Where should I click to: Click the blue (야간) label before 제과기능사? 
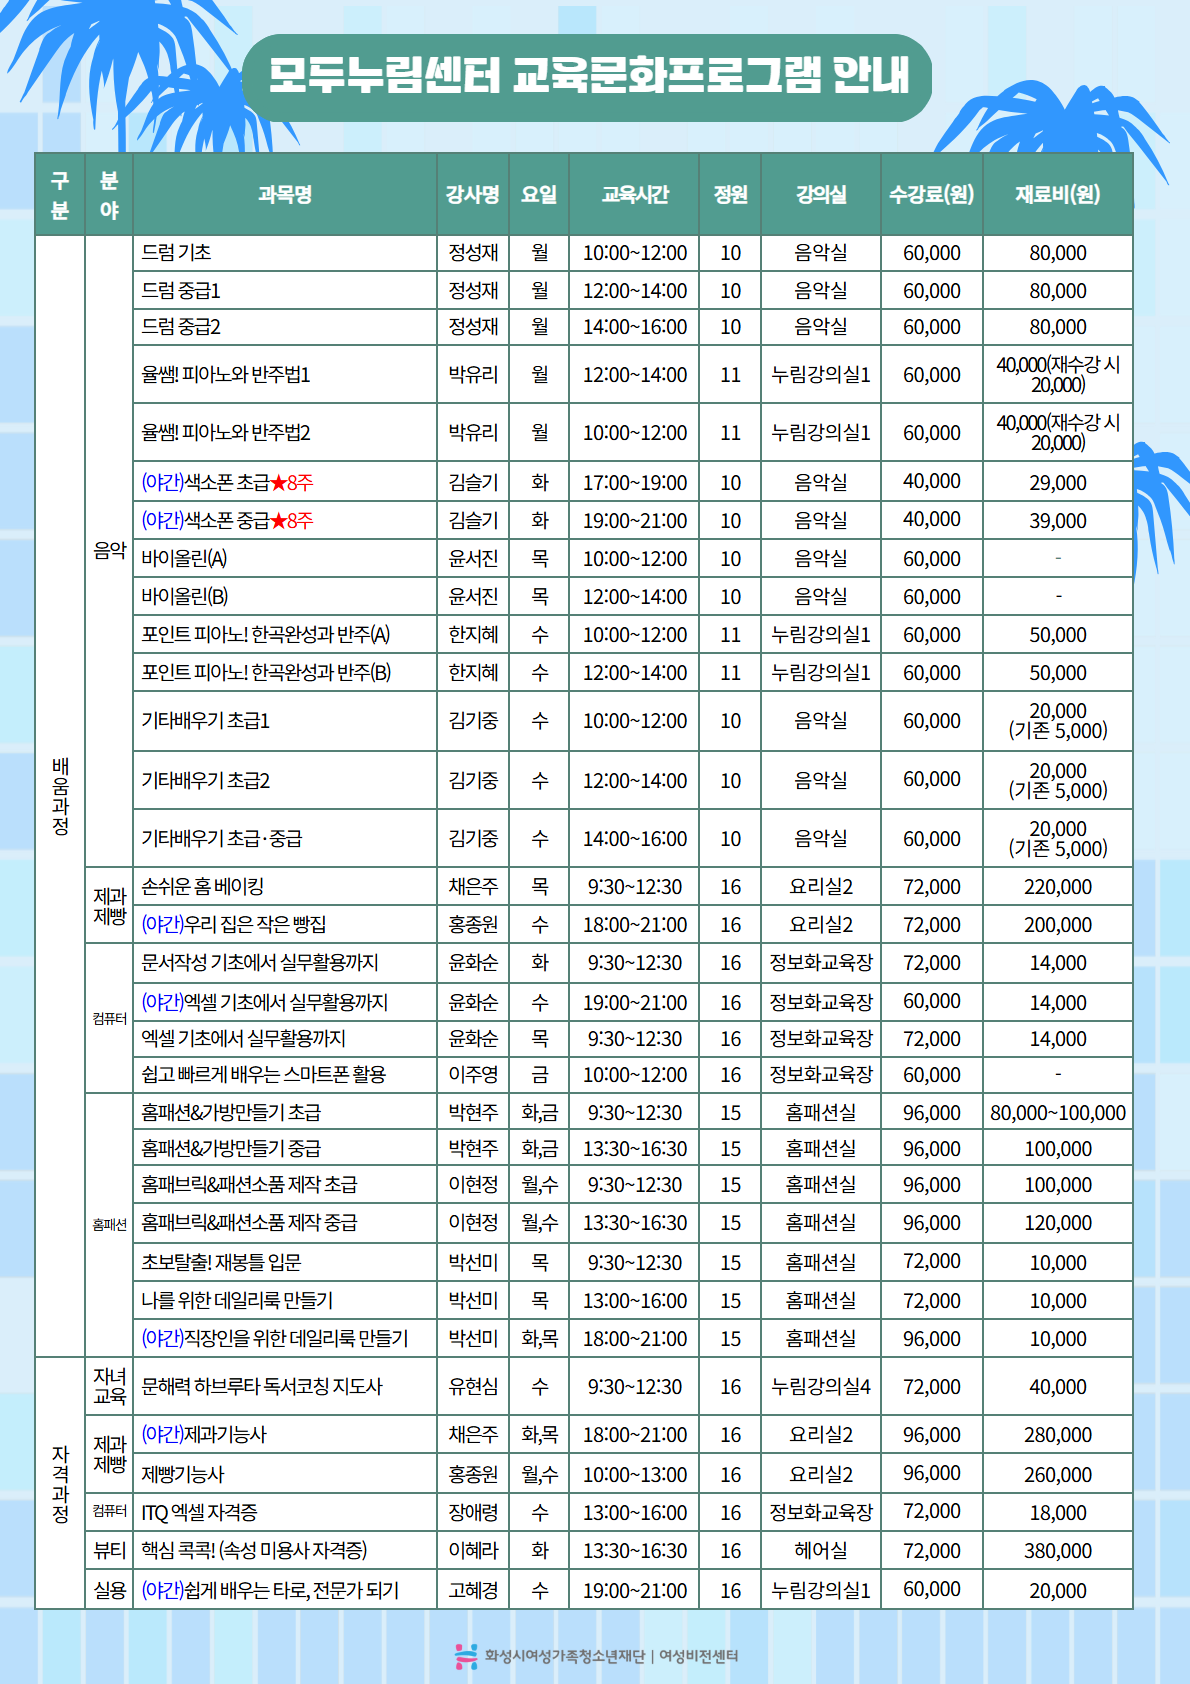click(162, 1435)
